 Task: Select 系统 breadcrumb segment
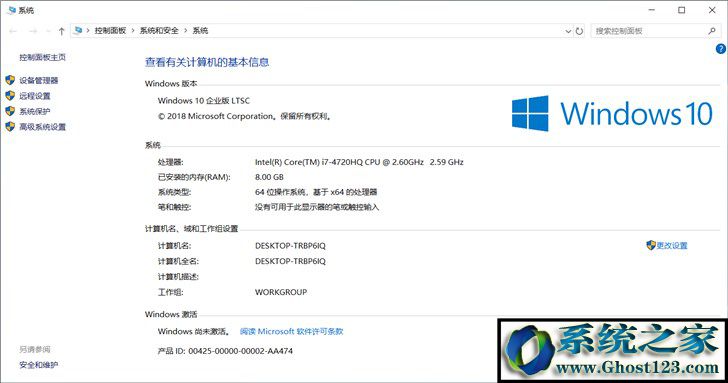click(x=200, y=31)
